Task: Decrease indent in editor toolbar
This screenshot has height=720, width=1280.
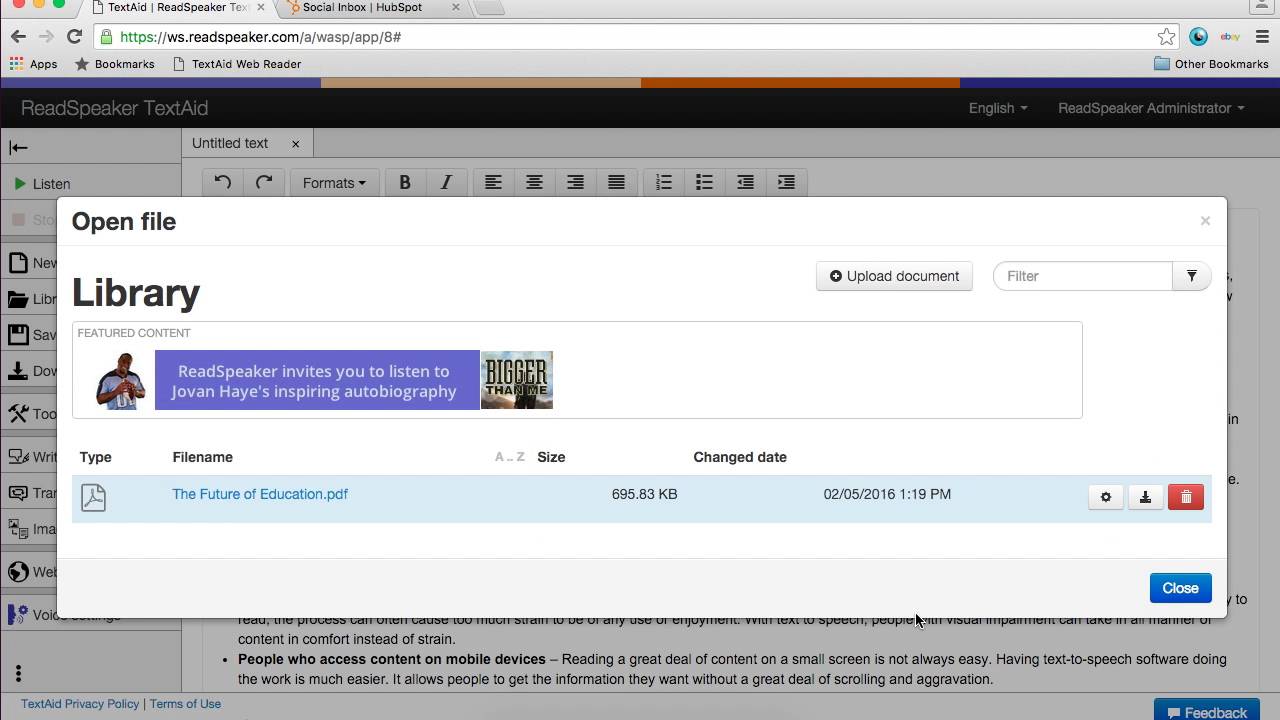Action: [x=745, y=183]
